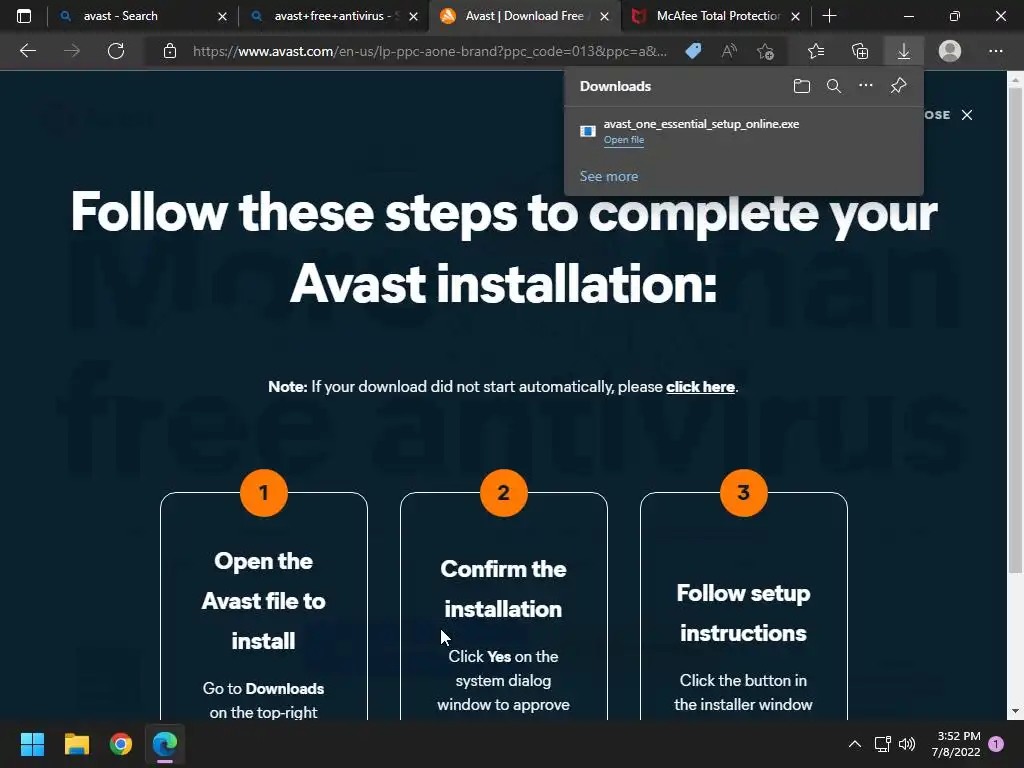The image size is (1024, 768).
Task: Search within downloads
Action: [x=834, y=86]
